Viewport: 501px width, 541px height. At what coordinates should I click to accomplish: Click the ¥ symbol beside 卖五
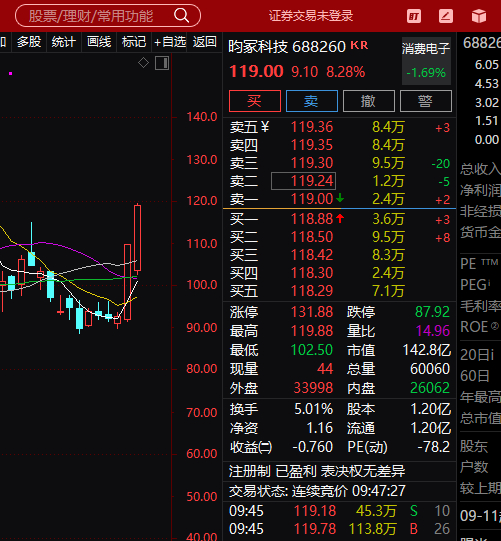(265, 127)
